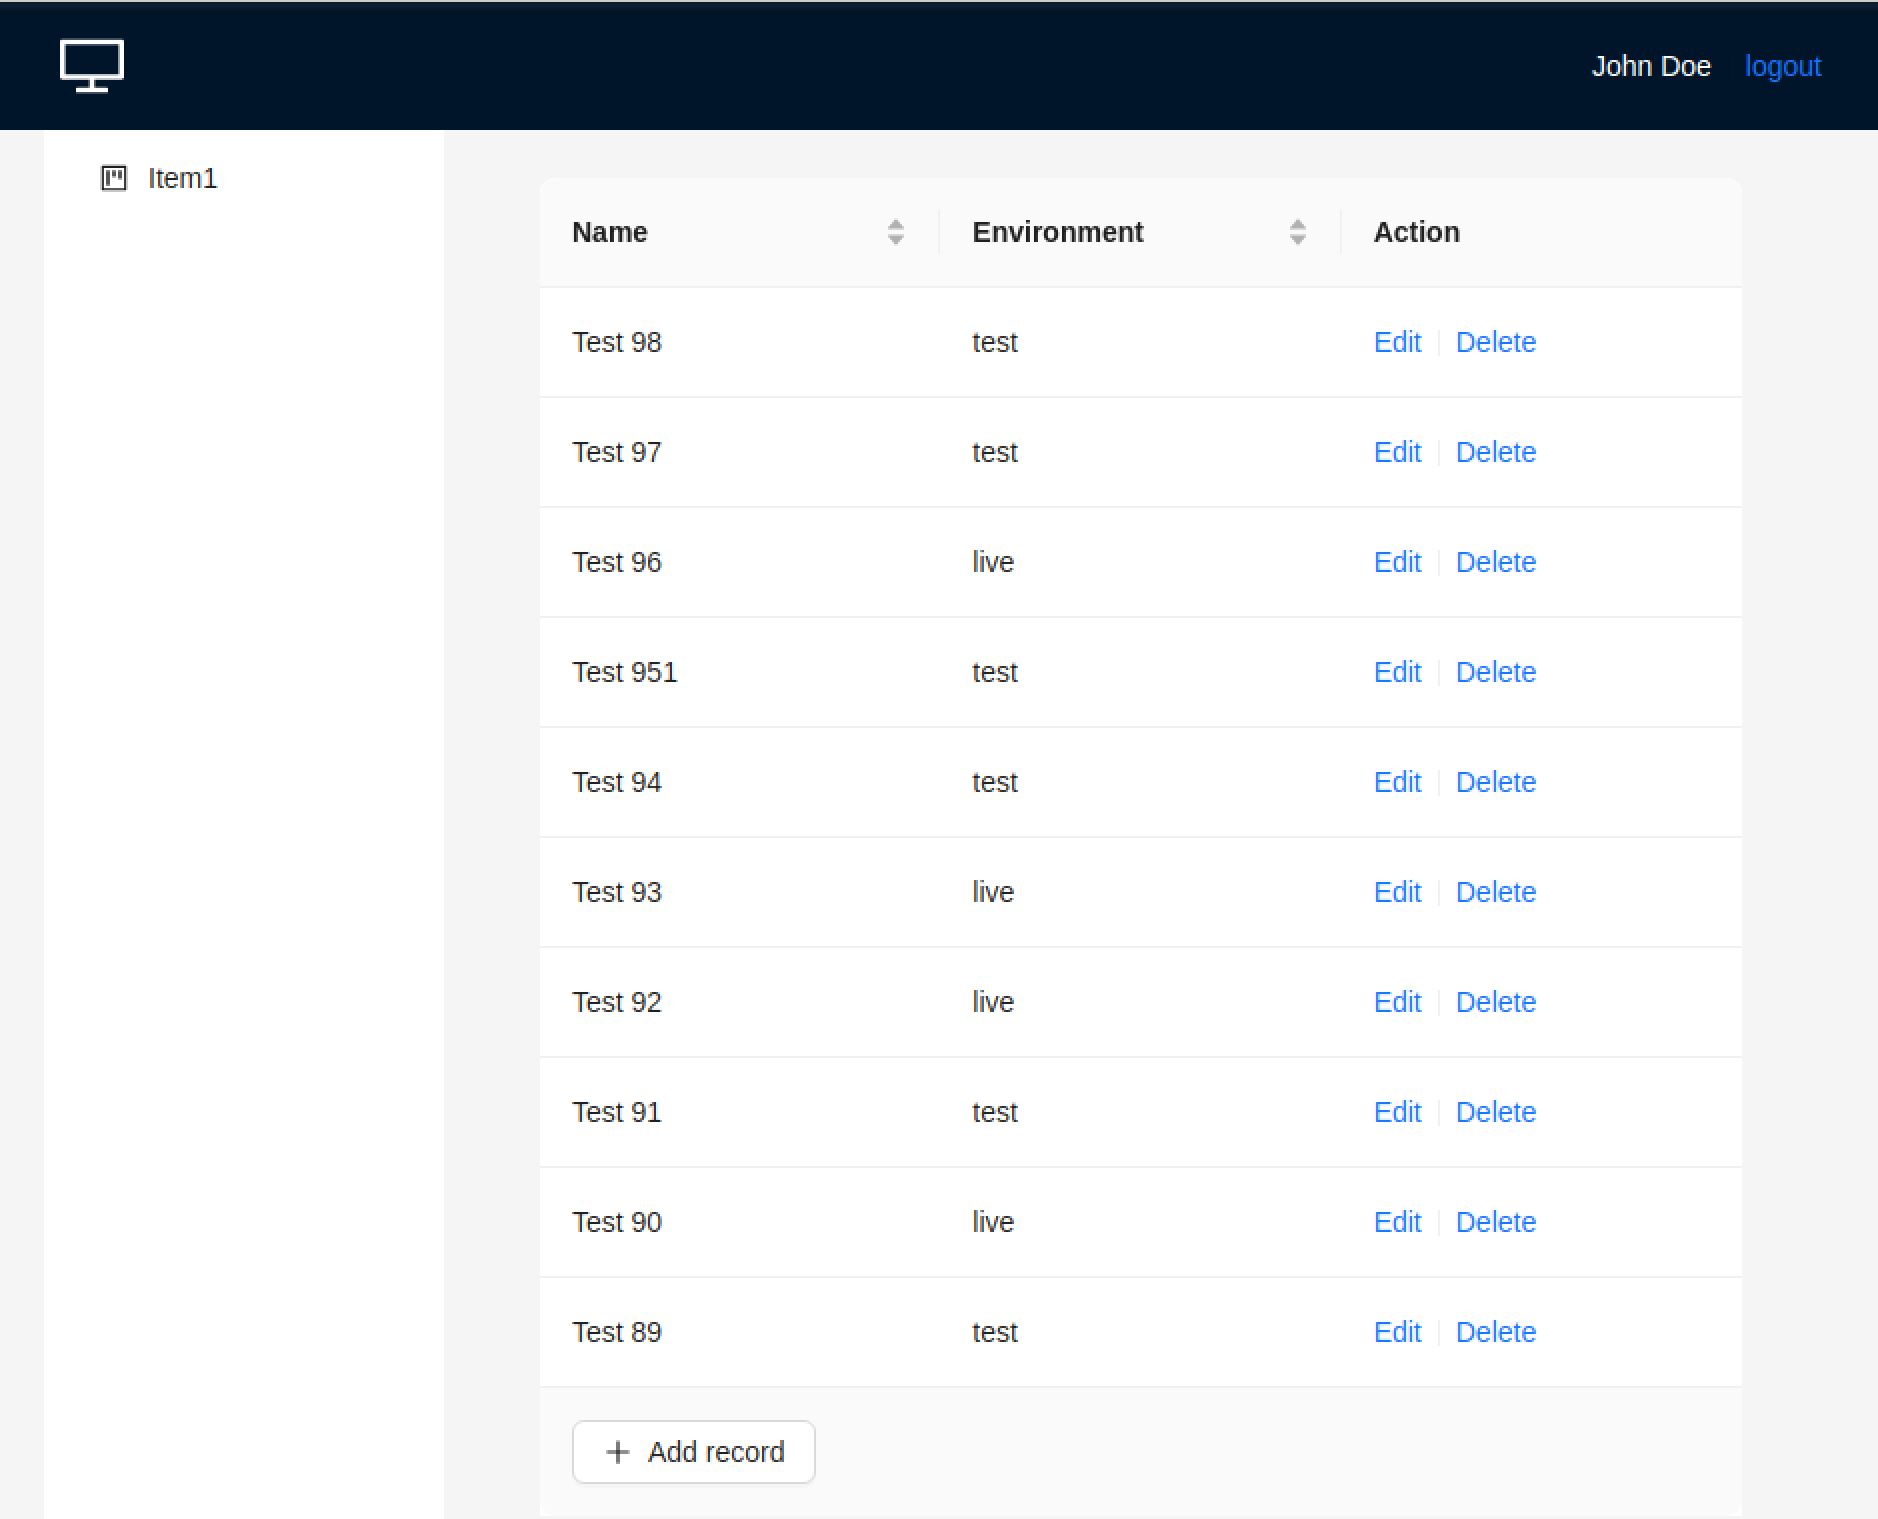1878x1519 pixels.
Task: Delete the Test 97 record
Action: [1496, 452]
